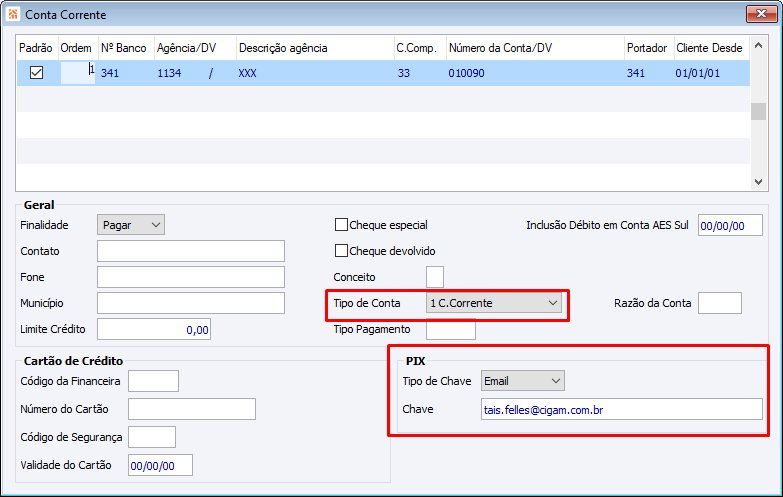Click the account number cell 010090
Image resolution: width=783 pixels, height=497 pixels.
pos(466,73)
